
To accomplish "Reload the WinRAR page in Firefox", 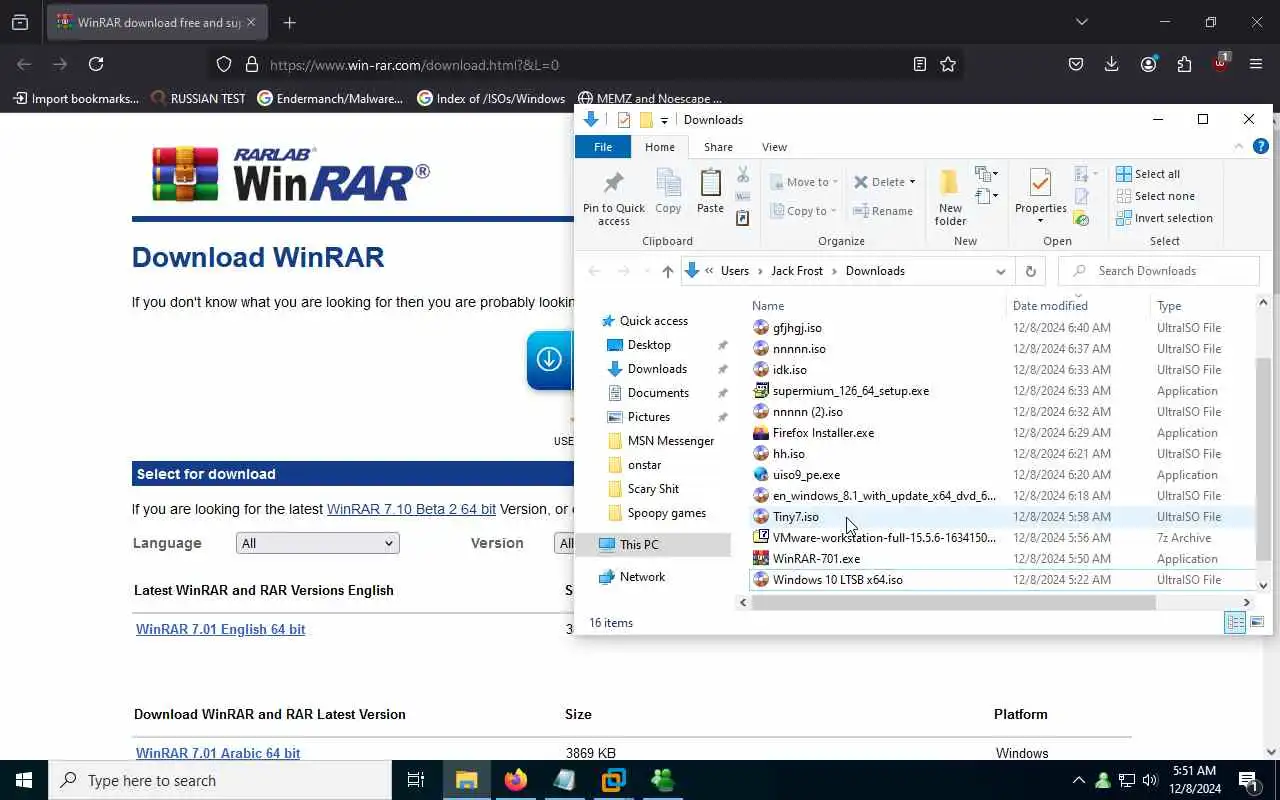I will point(96,64).
